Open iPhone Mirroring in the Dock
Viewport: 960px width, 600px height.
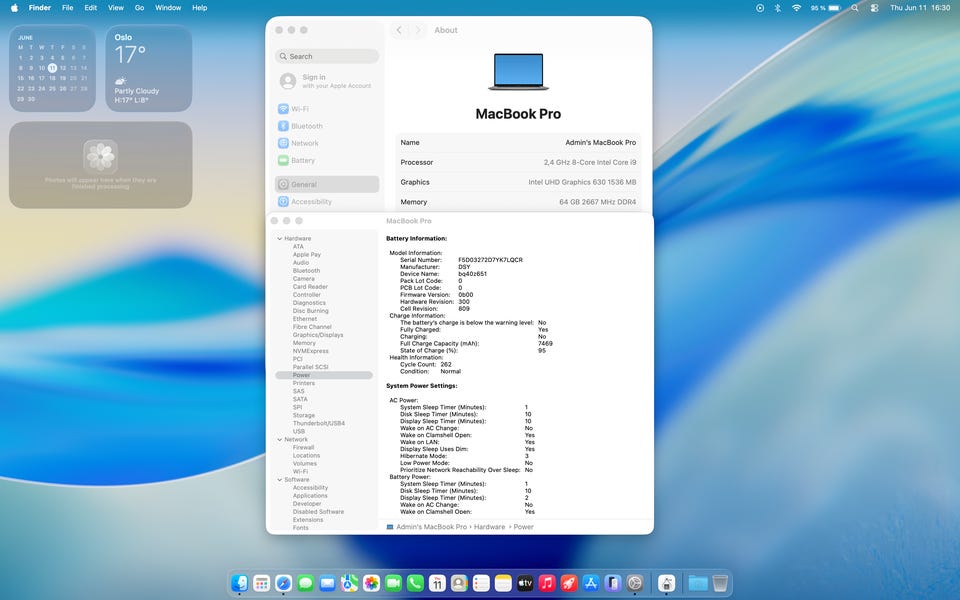613,583
